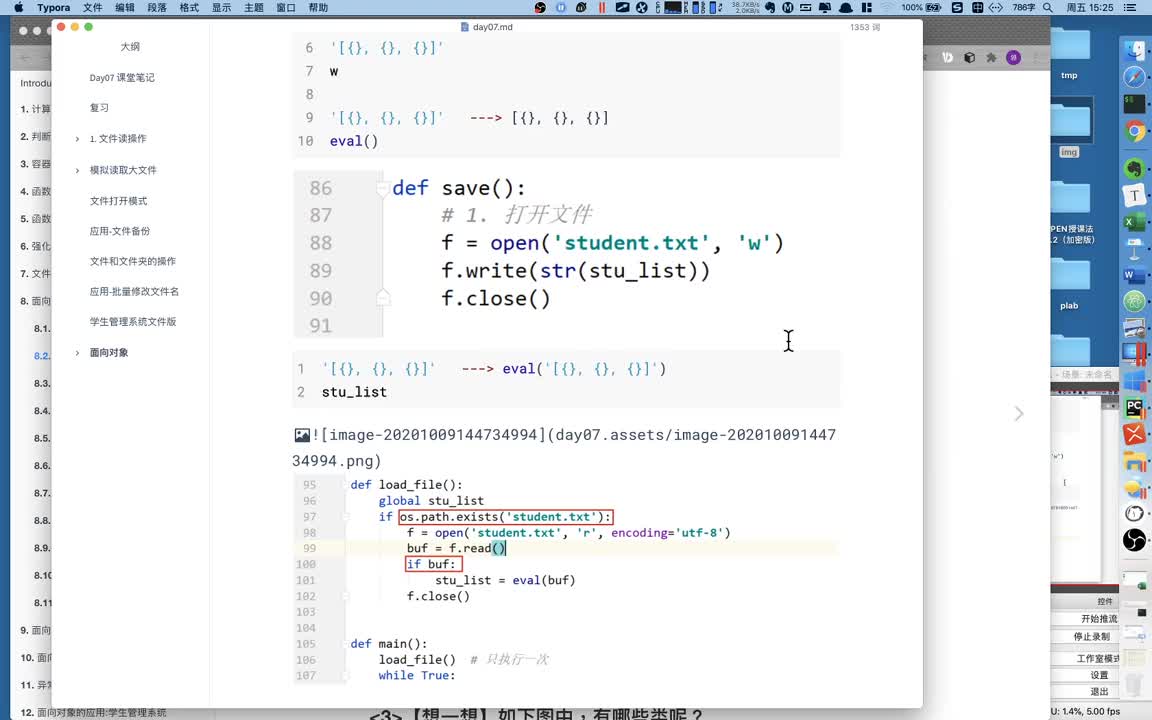Open the Trash in the Dock
This screenshot has width=1152, height=720.
[x=1135, y=687]
